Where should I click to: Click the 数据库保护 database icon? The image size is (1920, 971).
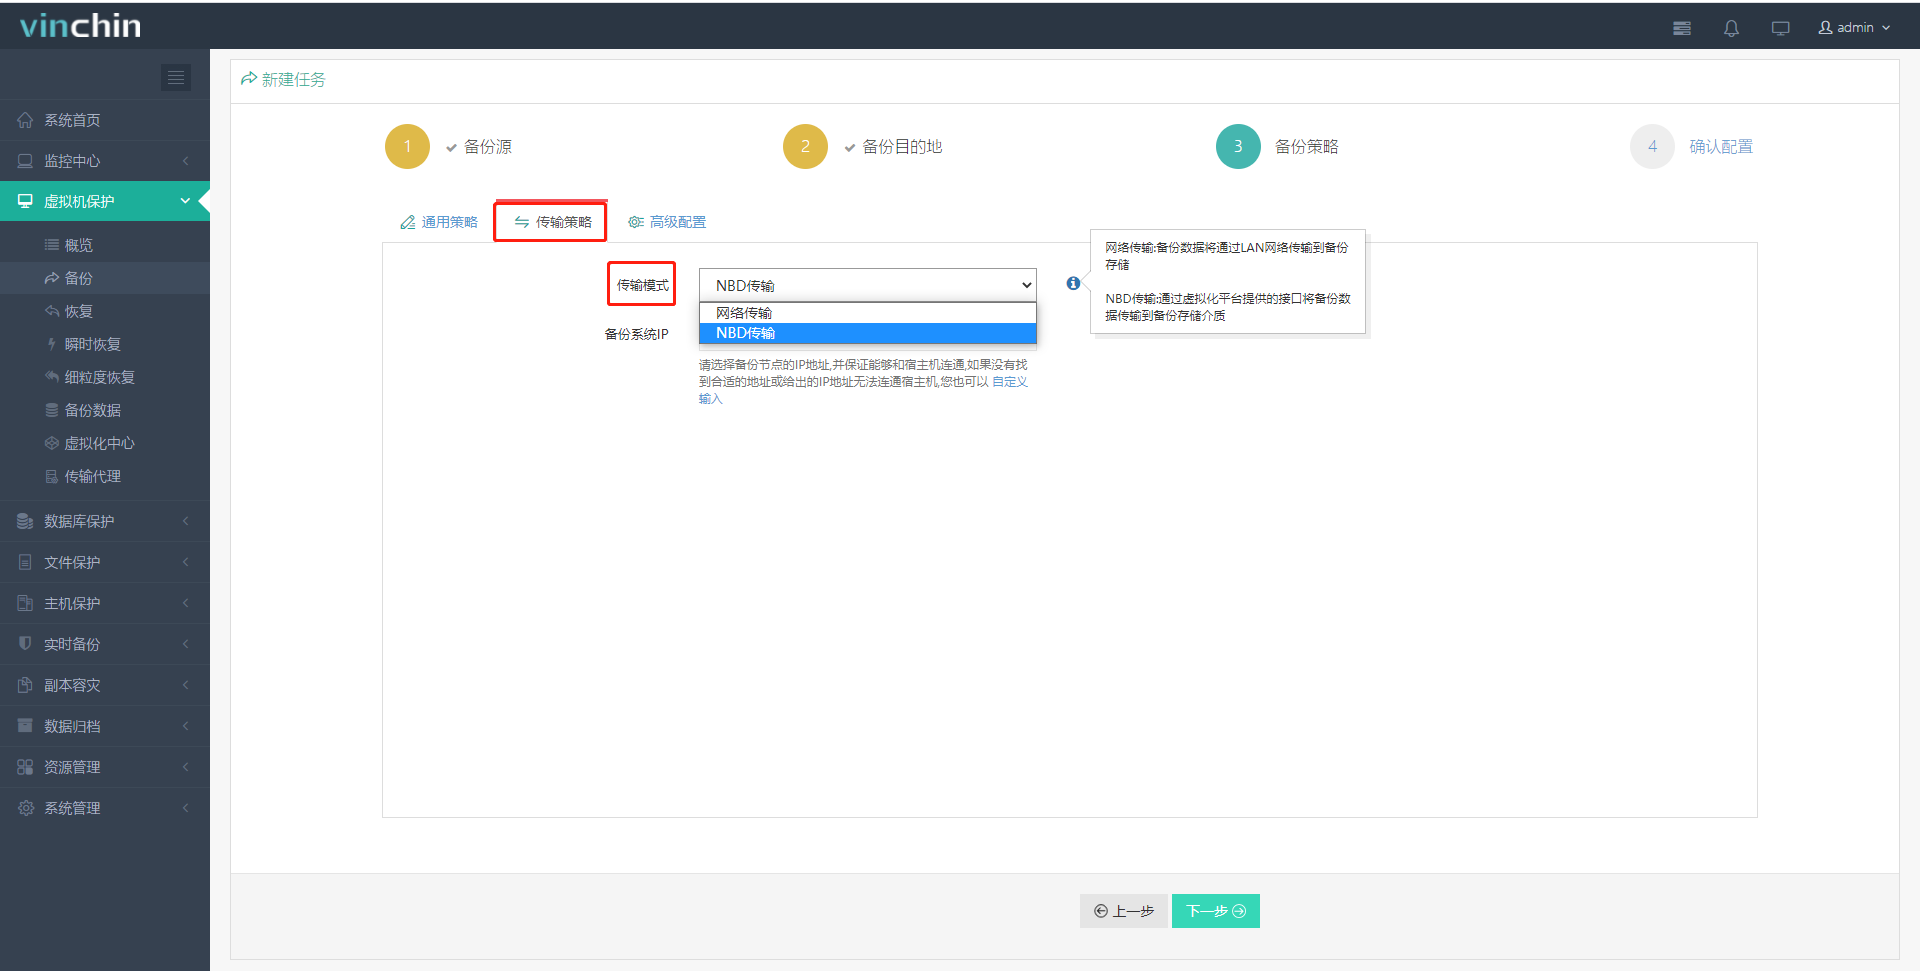(x=25, y=521)
